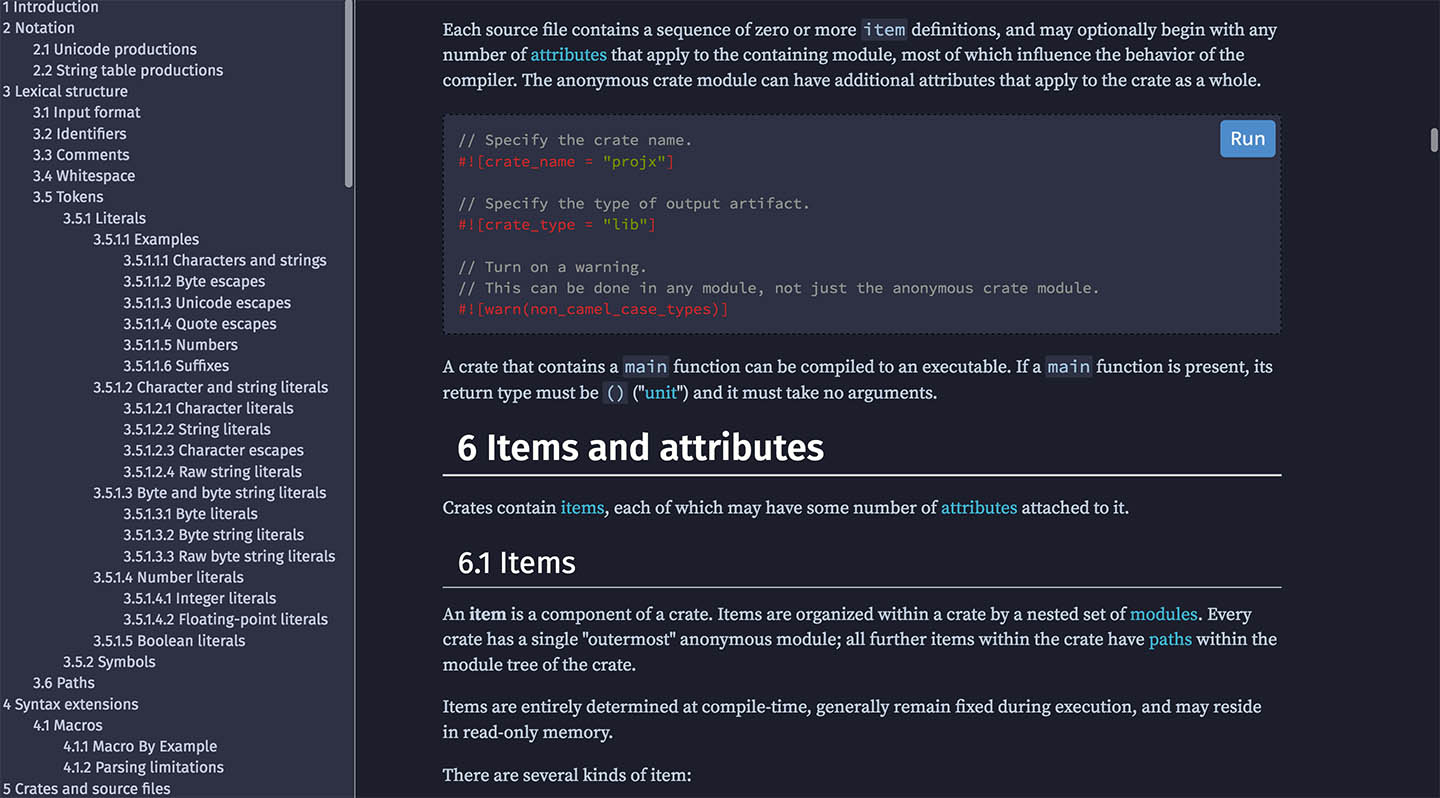This screenshot has height=798, width=1440.
Task: Open the "items" link under Items and attributes
Action: [x=582, y=507]
